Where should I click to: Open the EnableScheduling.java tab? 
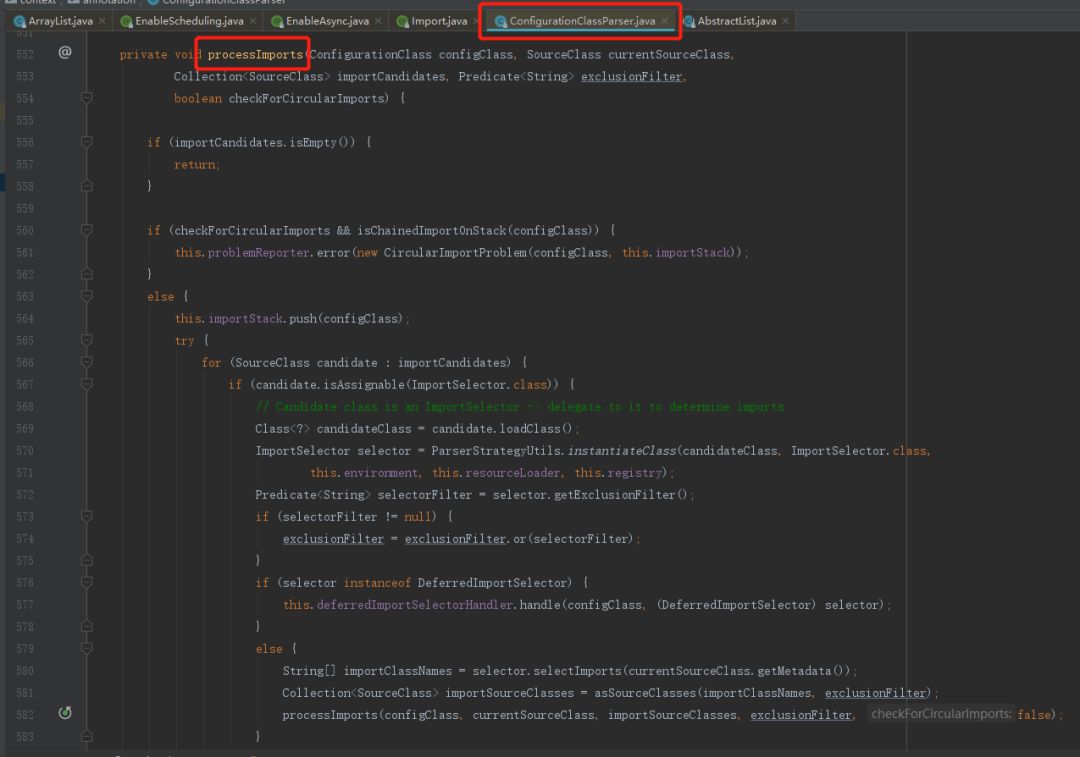pos(189,21)
